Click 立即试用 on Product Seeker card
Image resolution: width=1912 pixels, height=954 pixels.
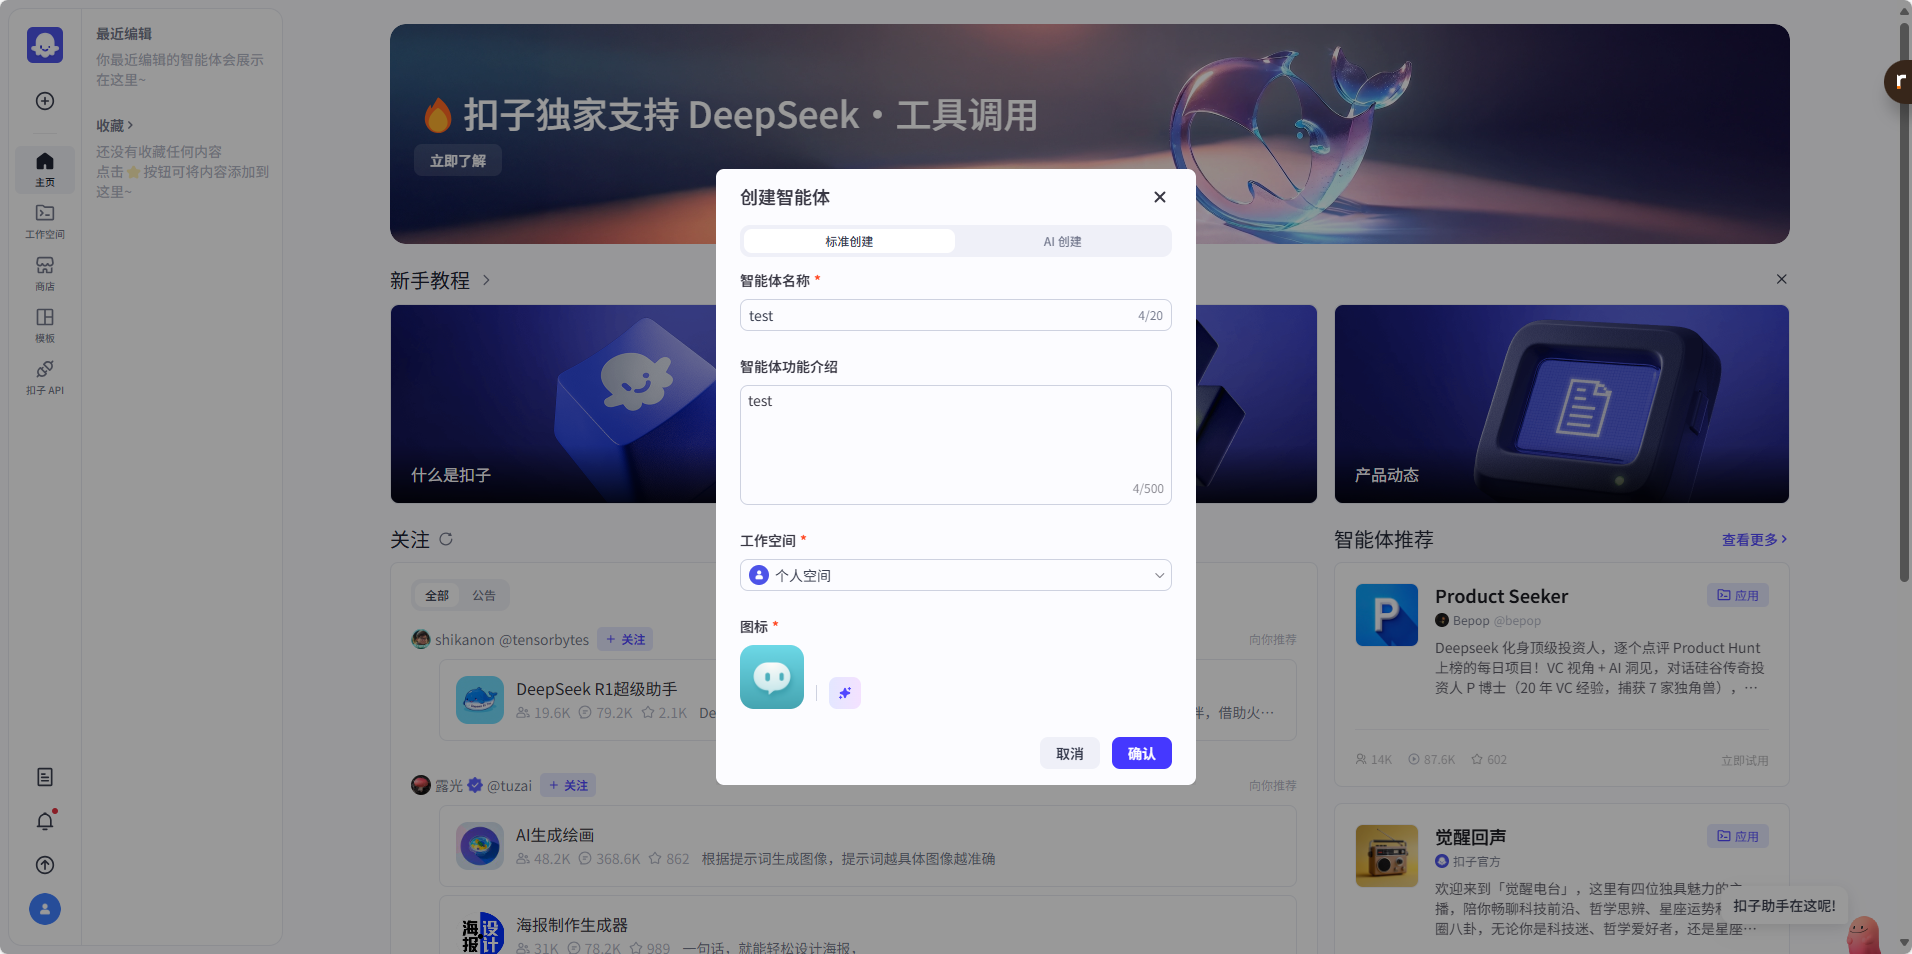coord(1744,760)
